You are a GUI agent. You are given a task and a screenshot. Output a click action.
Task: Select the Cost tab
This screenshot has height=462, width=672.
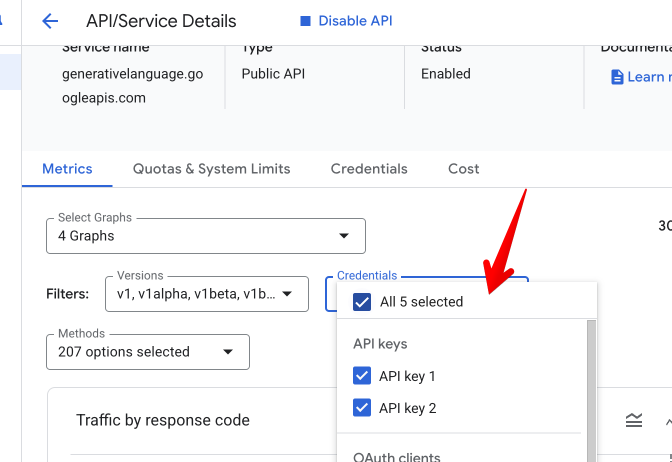point(463,169)
